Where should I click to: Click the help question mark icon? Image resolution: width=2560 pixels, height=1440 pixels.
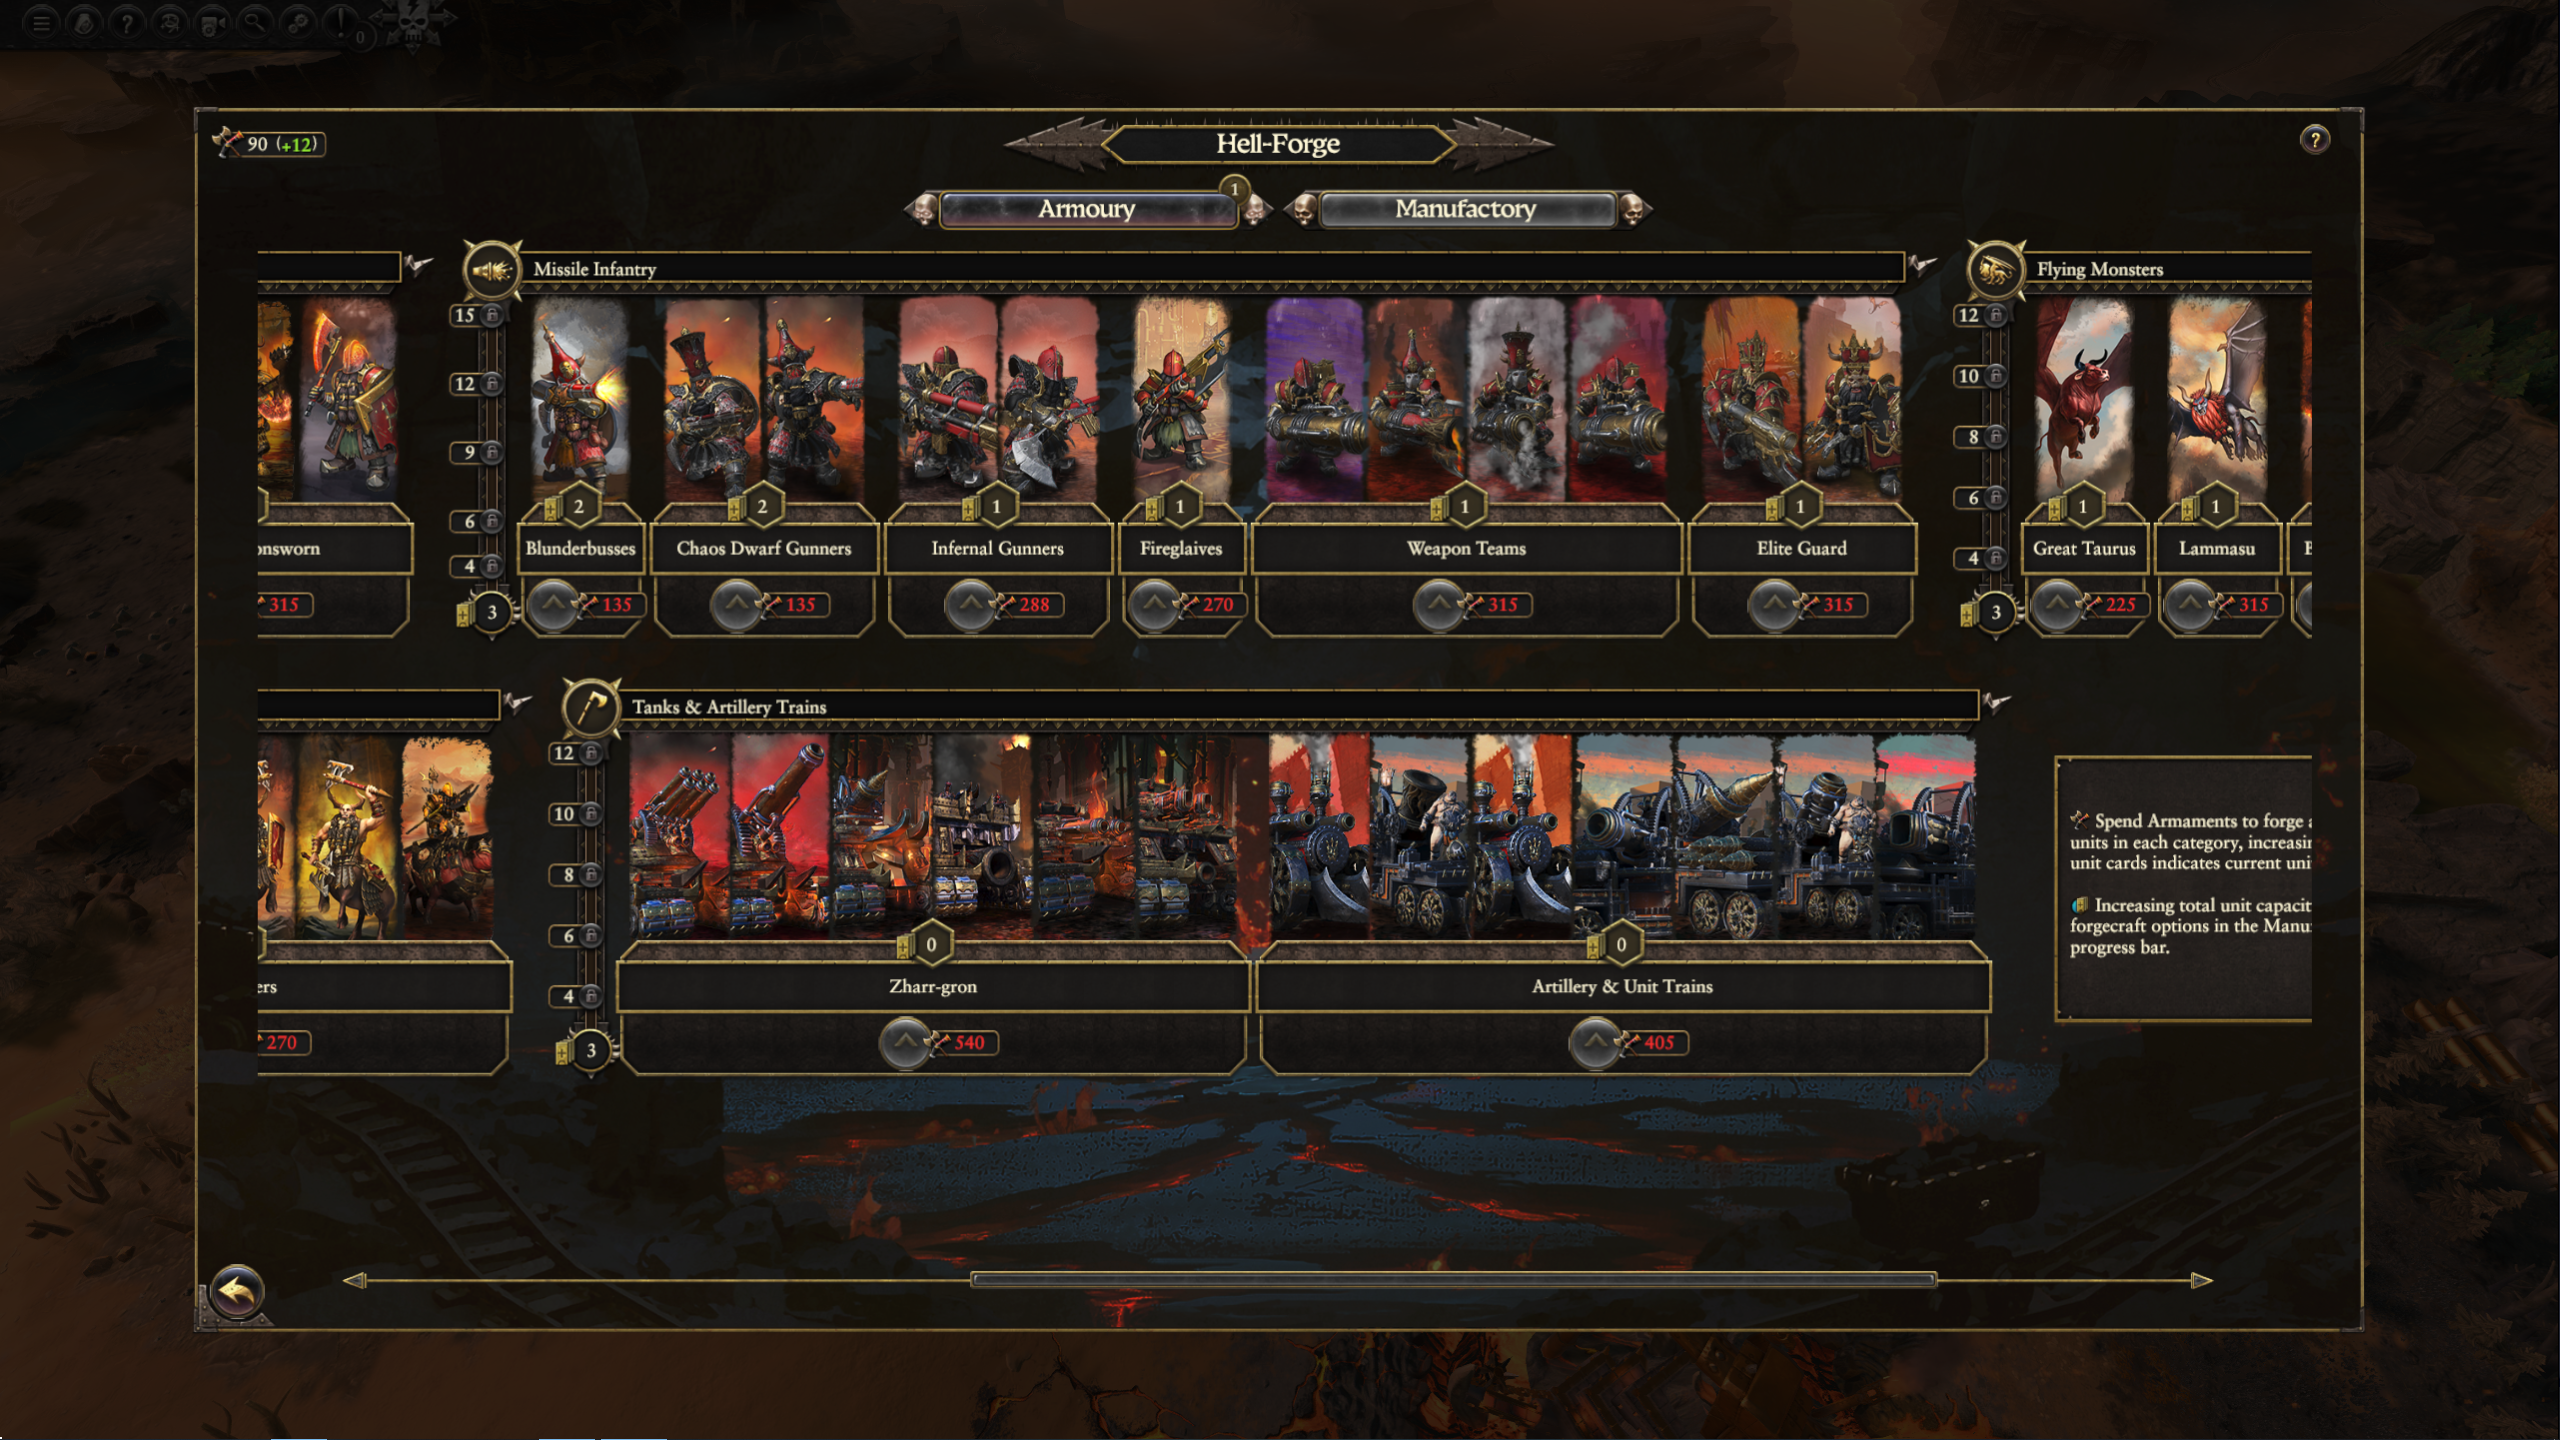[x=2314, y=140]
